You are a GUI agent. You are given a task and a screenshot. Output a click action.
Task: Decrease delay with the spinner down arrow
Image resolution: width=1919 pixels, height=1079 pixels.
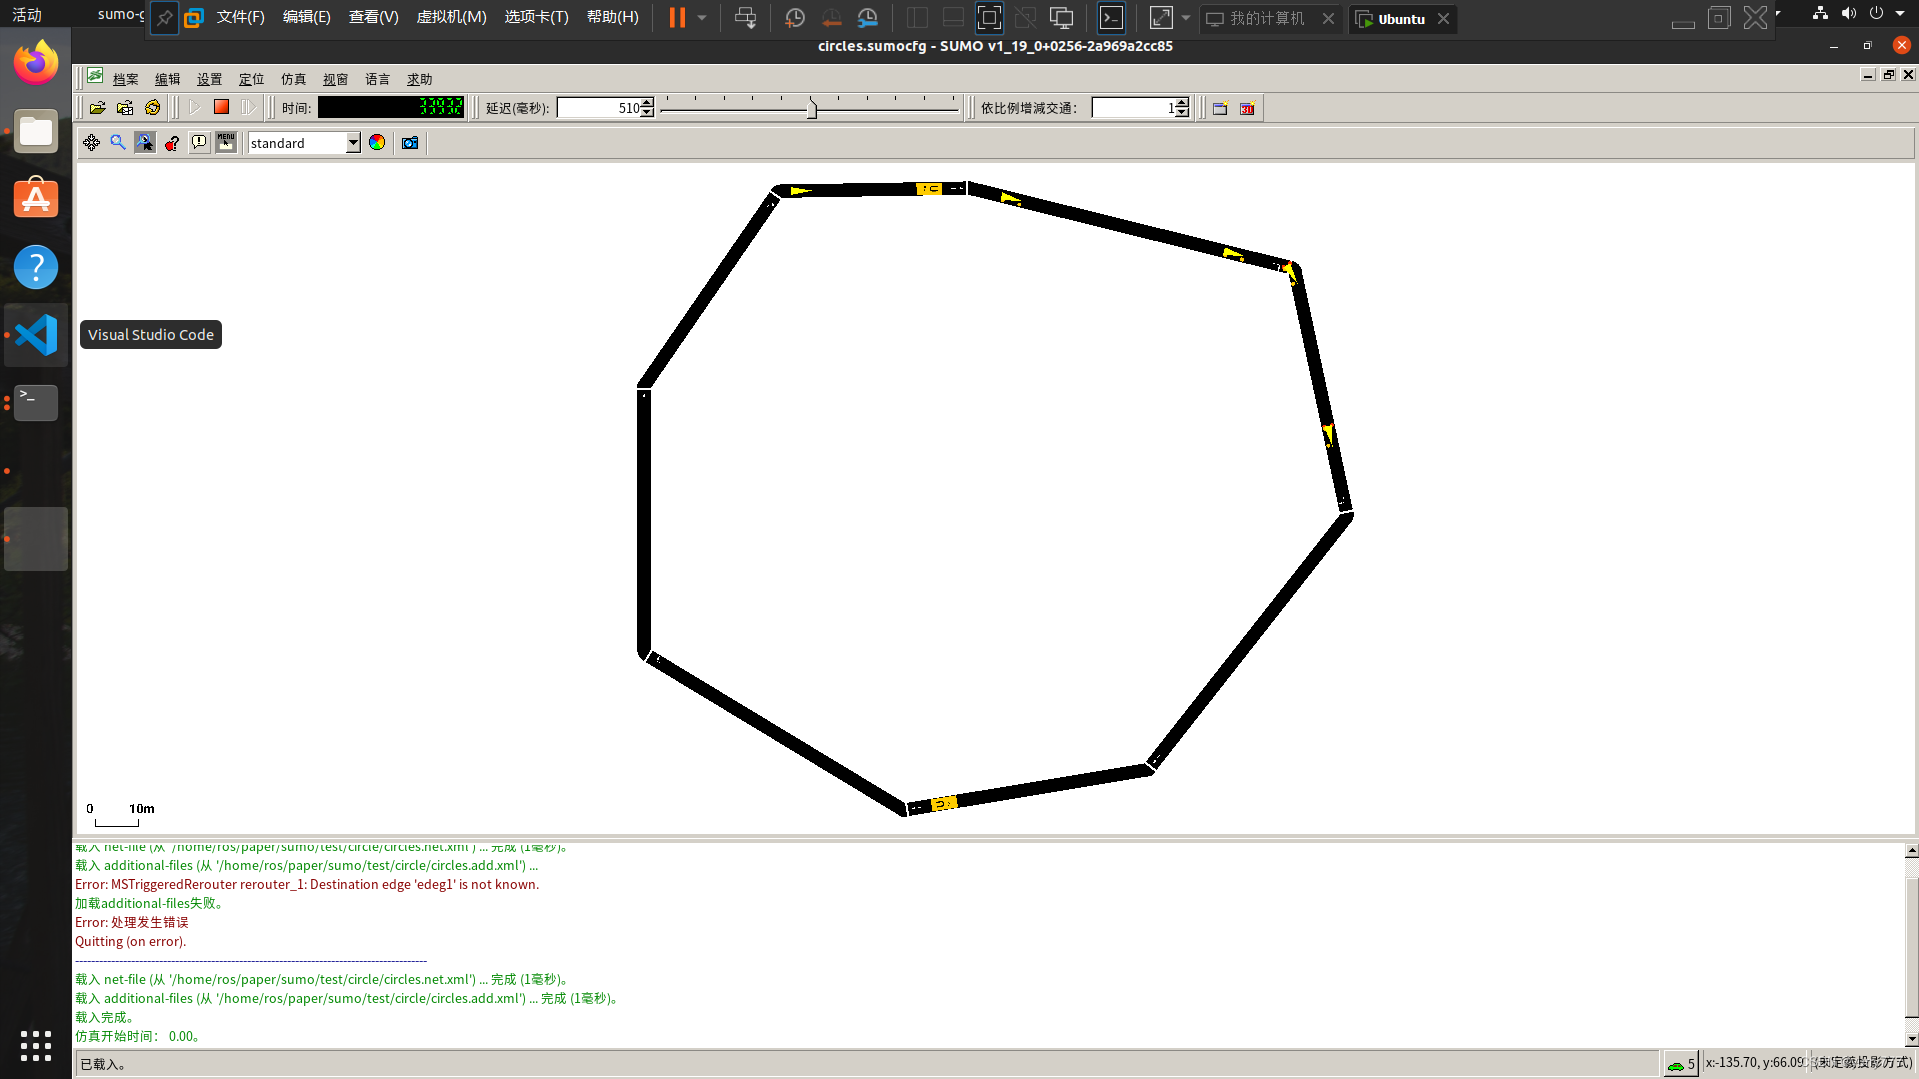647,113
